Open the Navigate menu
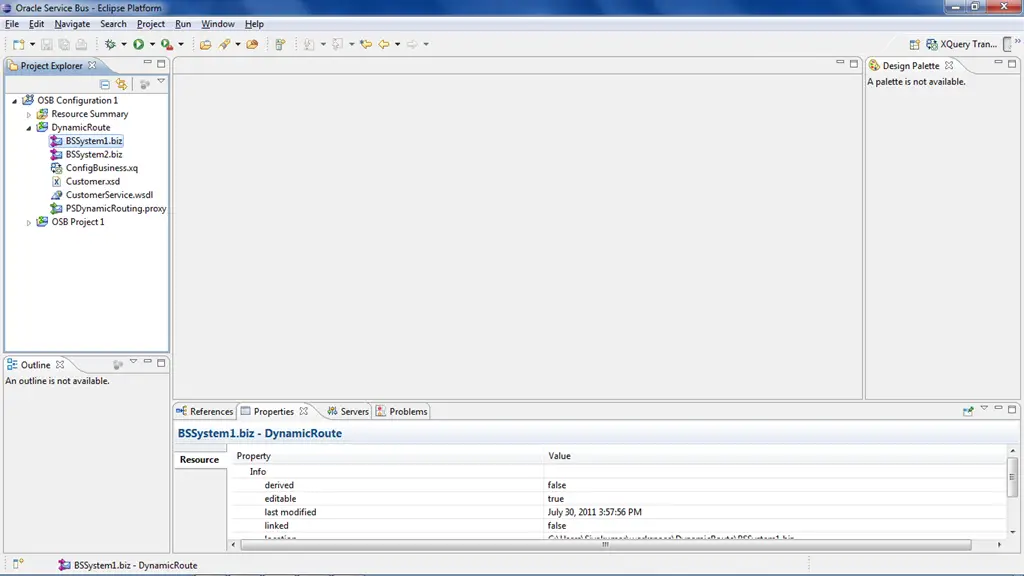 (72, 24)
